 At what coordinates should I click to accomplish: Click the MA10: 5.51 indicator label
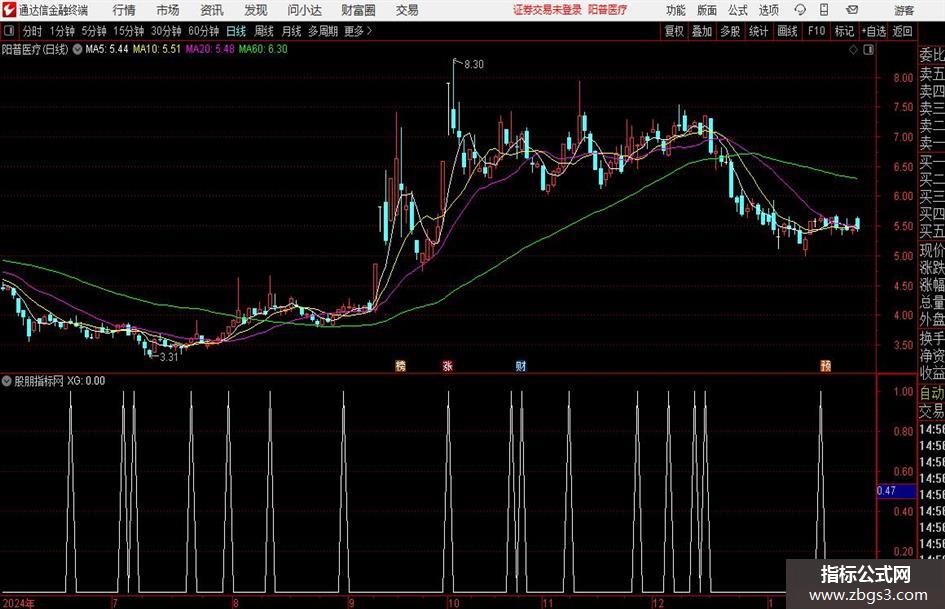[x=157, y=49]
